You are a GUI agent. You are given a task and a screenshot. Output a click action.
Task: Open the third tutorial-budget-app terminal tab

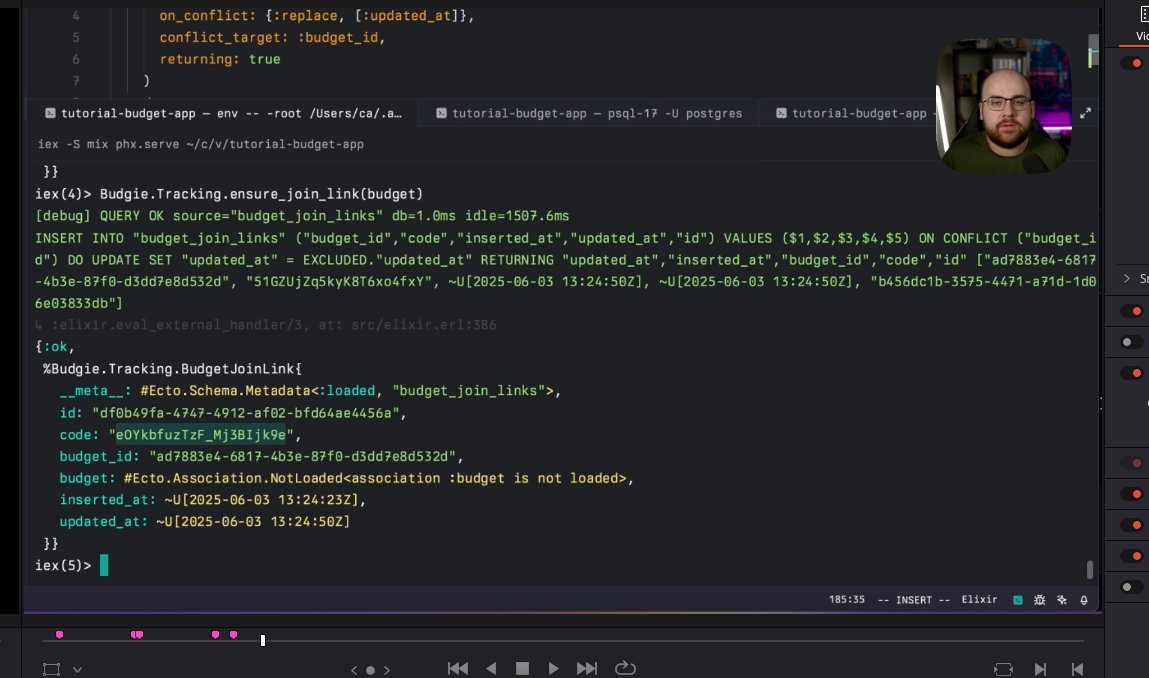(851, 113)
